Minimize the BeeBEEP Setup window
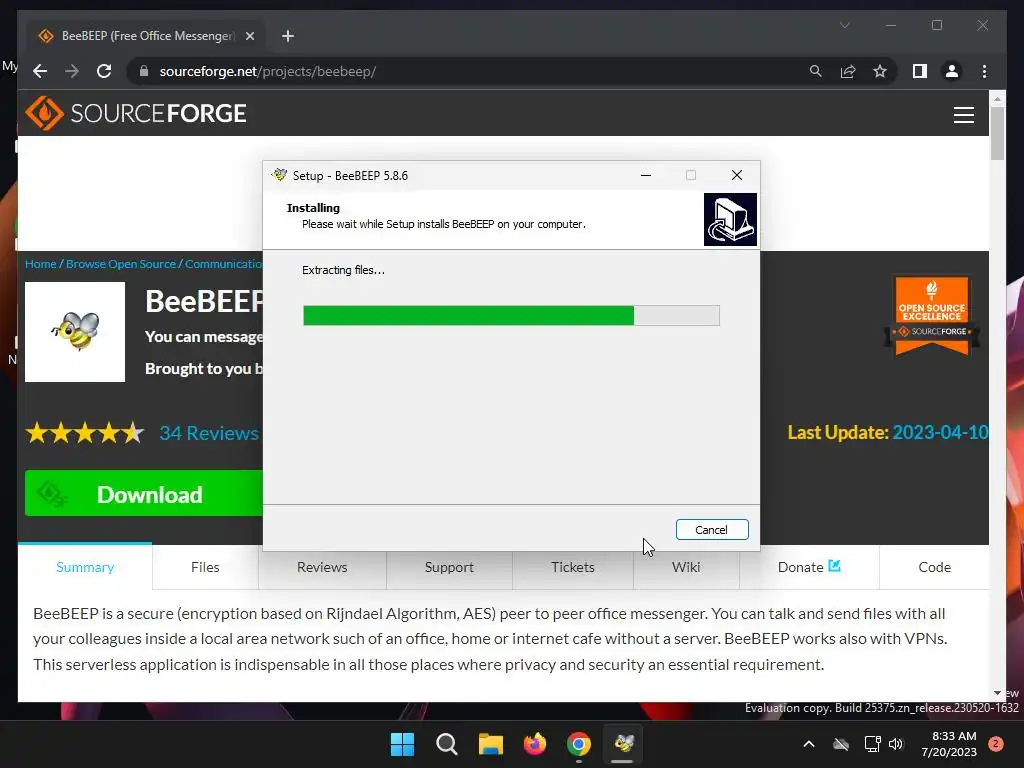1024x768 pixels. pyautogui.click(x=646, y=175)
